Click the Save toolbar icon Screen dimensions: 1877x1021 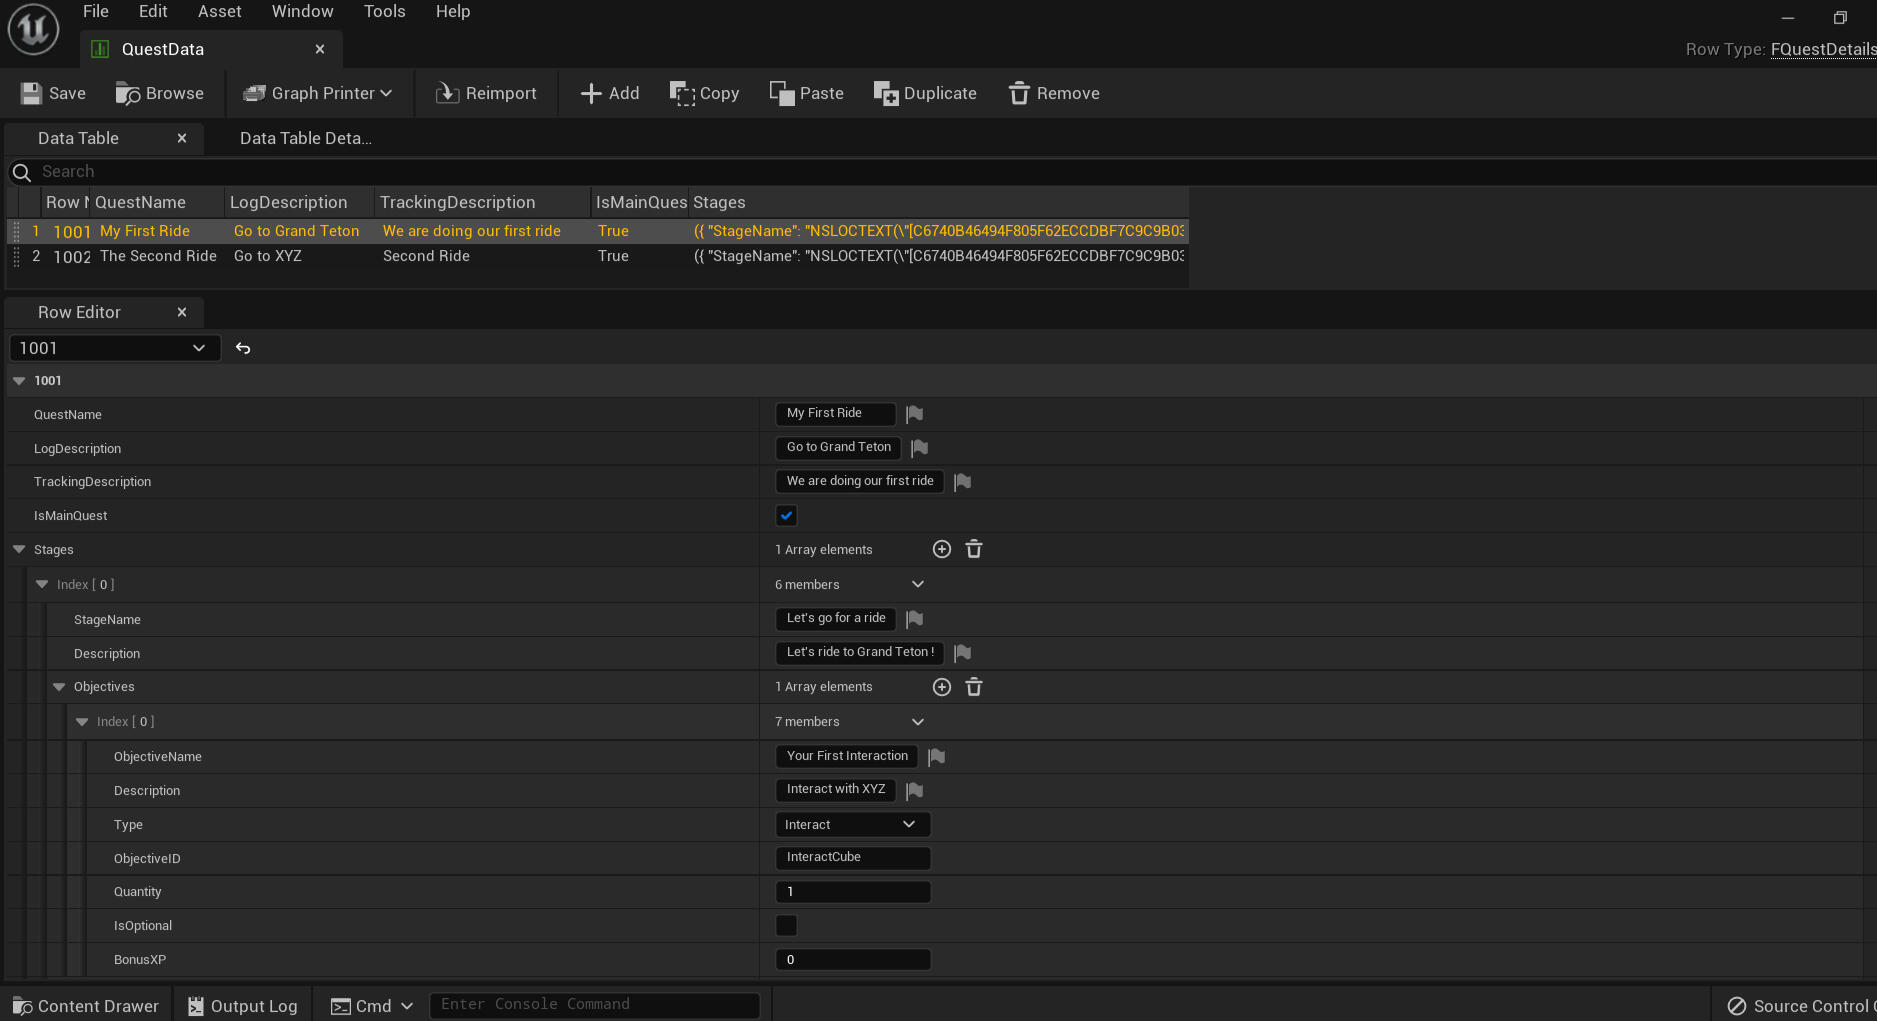click(32, 93)
